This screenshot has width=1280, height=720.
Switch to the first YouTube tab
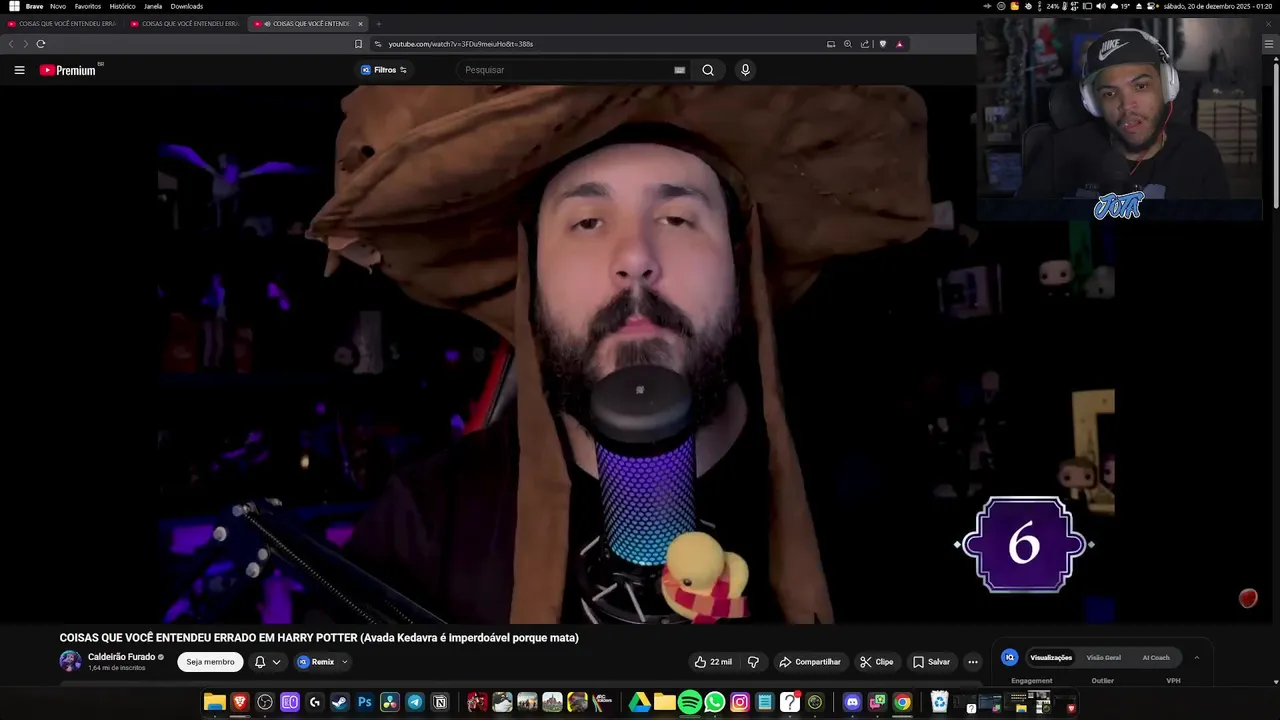62,24
